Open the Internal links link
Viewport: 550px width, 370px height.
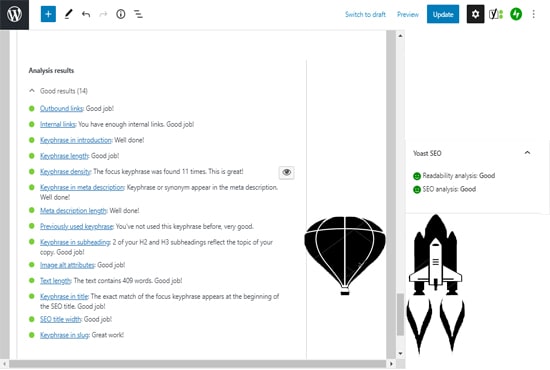[x=58, y=125]
